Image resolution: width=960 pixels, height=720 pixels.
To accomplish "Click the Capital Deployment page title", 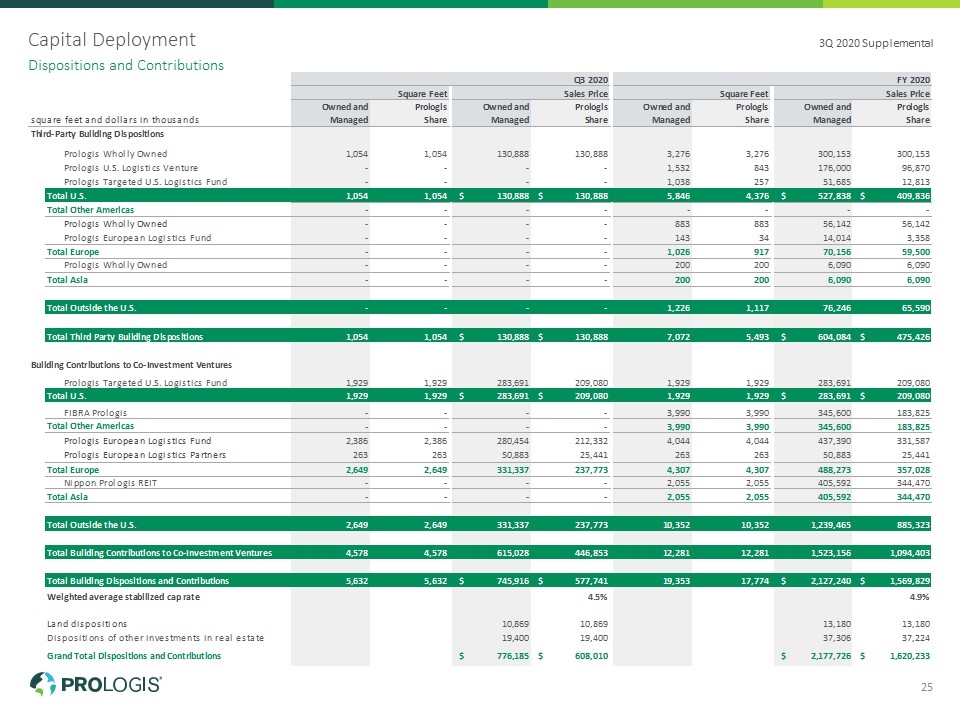I will coord(111,40).
